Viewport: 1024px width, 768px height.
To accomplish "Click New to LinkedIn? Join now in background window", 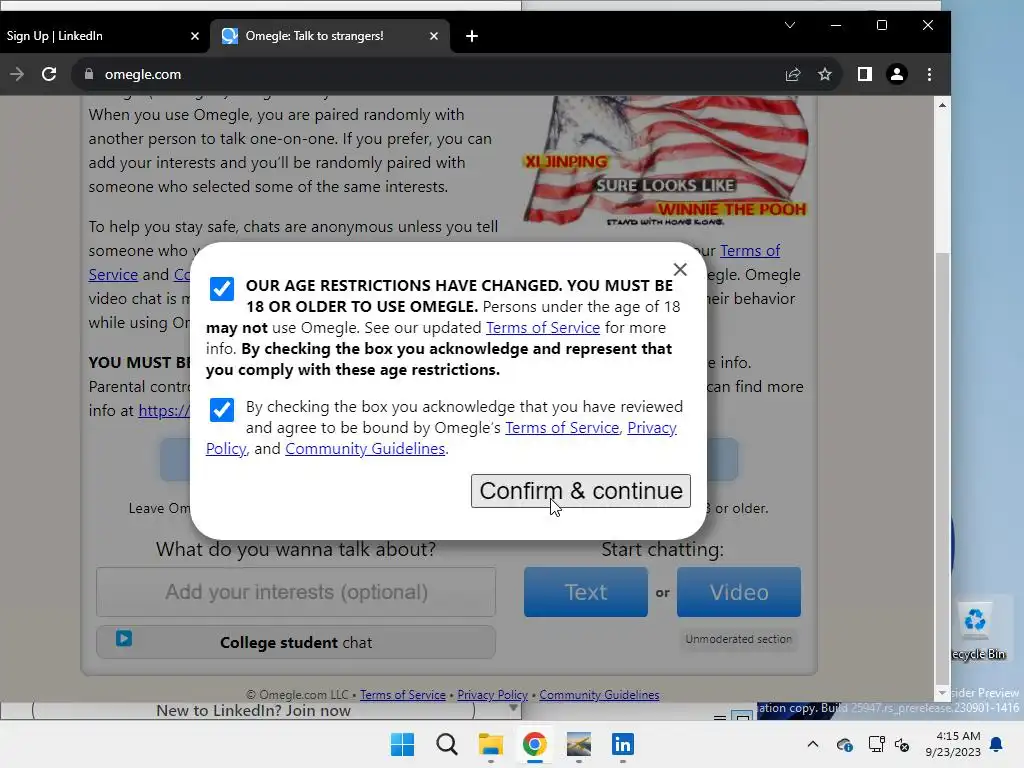I will pyautogui.click(x=253, y=711).
